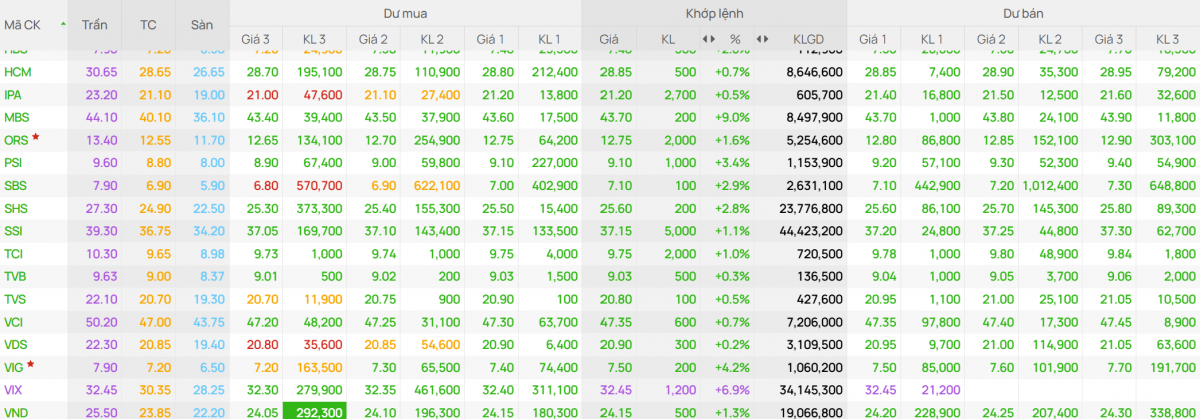Open stock code PSI
The image size is (1200, 419).
point(13,162)
